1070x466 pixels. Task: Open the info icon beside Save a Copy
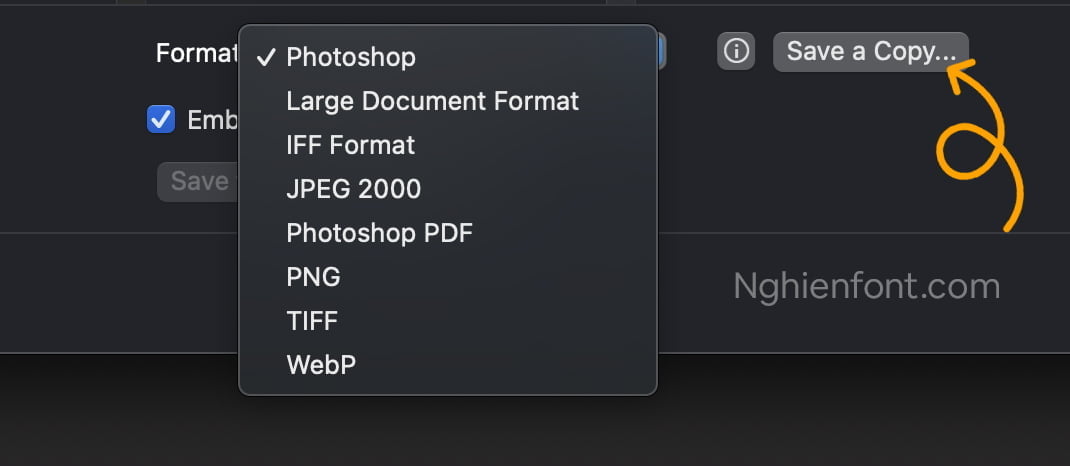click(x=736, y=51)
